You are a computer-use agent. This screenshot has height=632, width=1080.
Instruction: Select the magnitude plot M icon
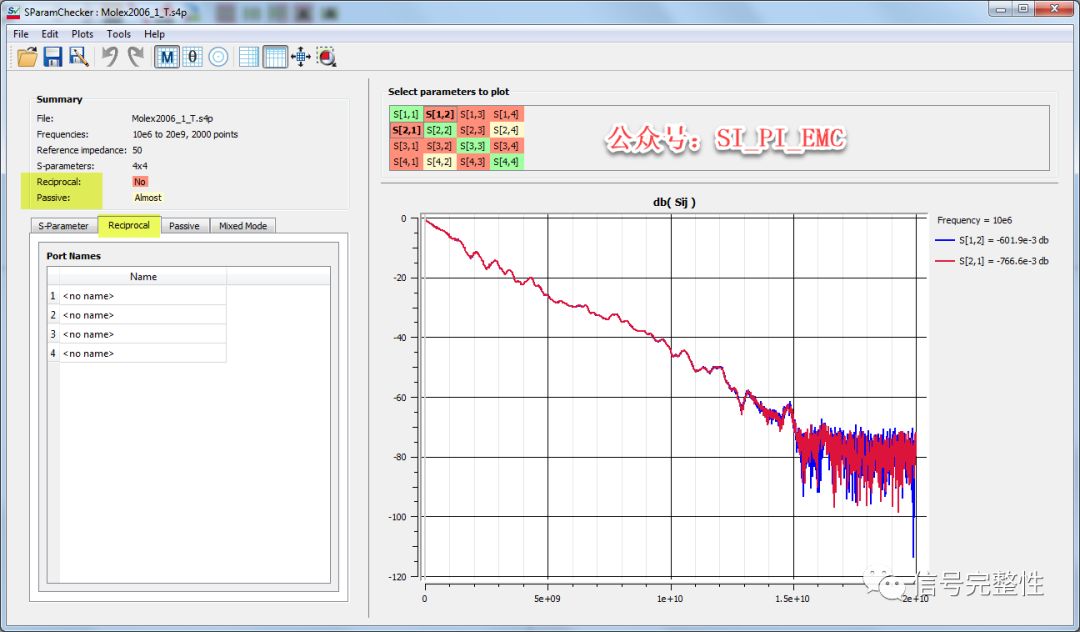(x=167, y=57)
